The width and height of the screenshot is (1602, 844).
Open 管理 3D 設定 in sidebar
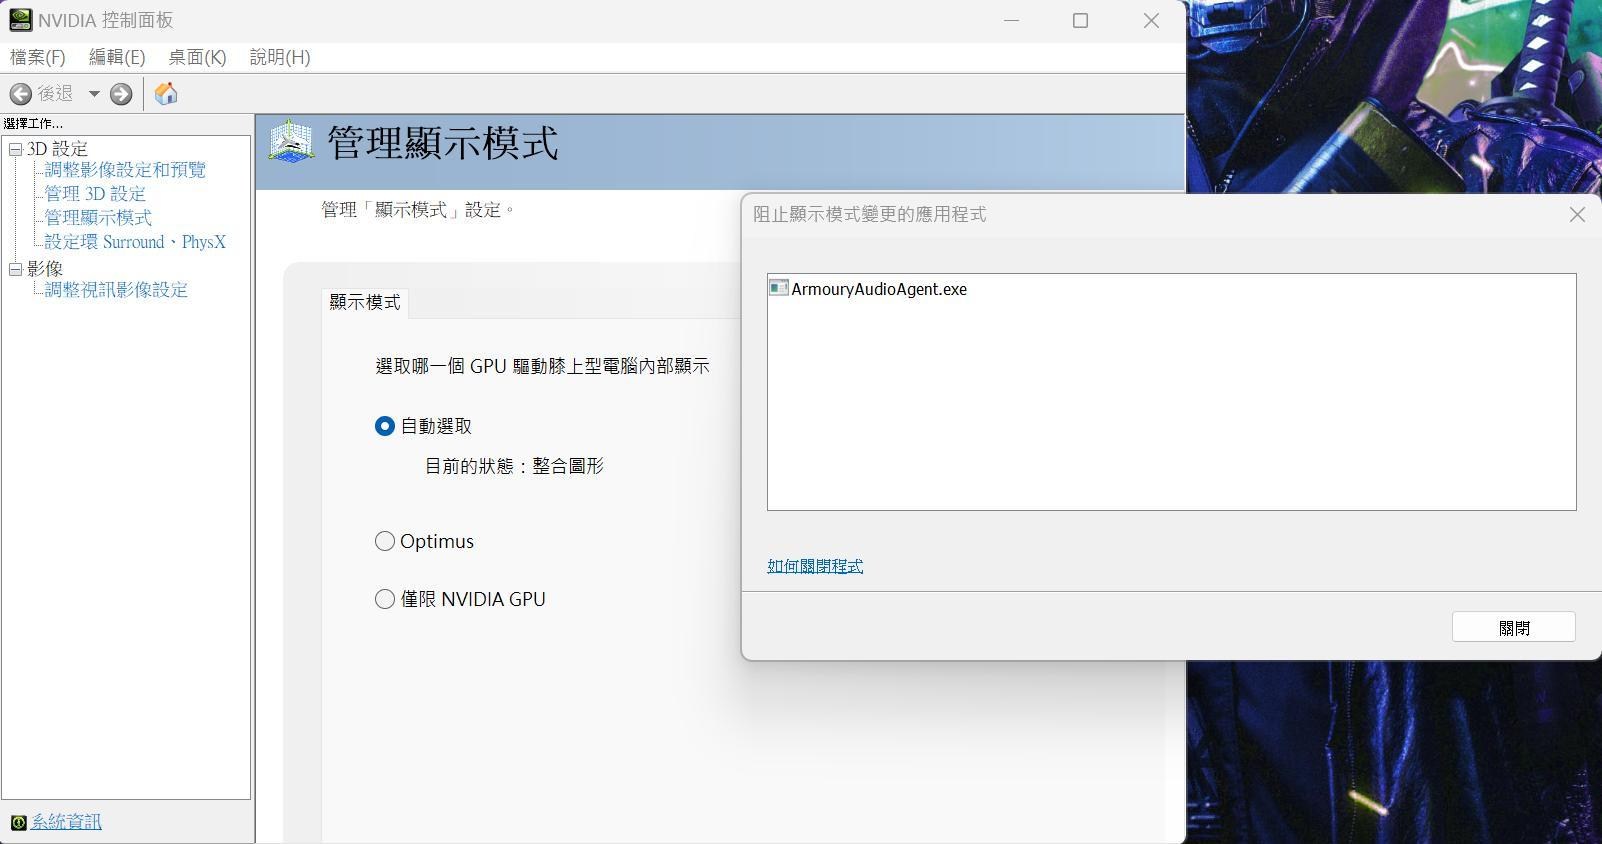[95, 194]
